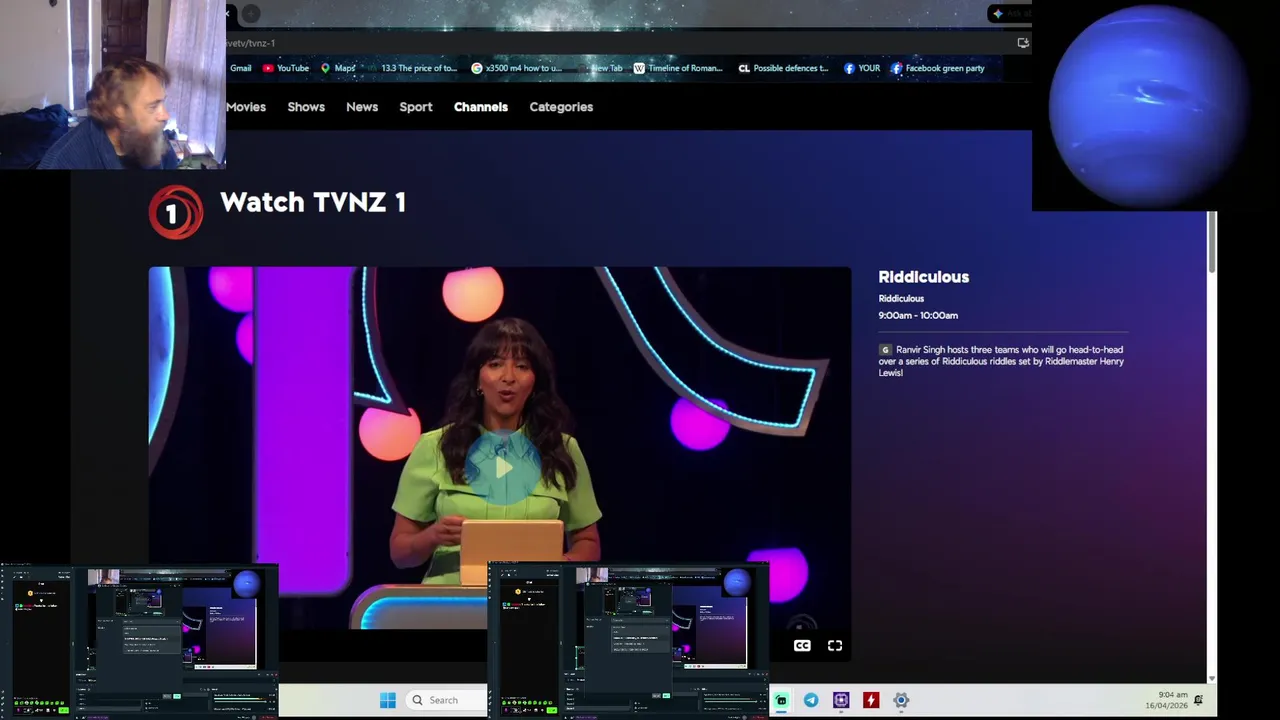Open a new browser tab with plus button
The image size is (1280, 720).
point(251,13)
